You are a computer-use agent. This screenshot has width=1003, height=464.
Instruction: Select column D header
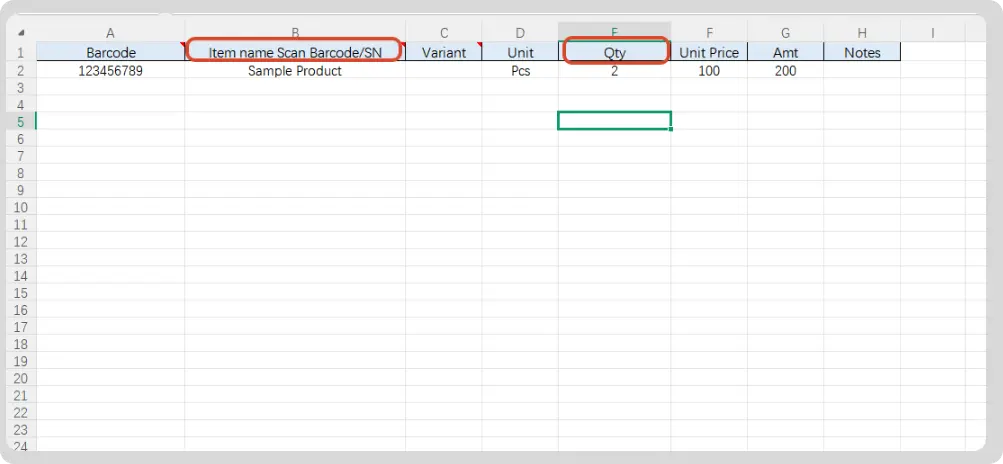[x=520, y=33]
